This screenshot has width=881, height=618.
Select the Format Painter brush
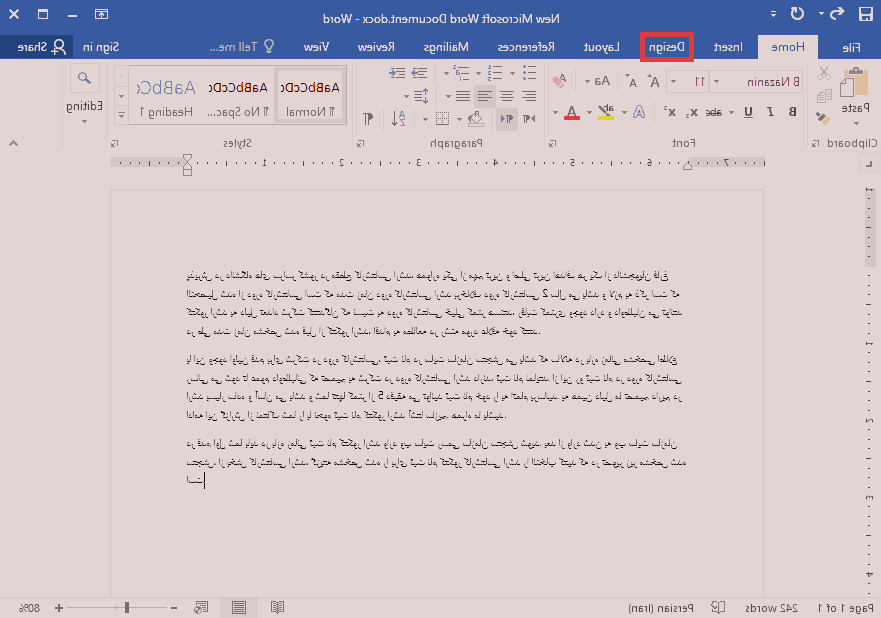click(823, 117)
